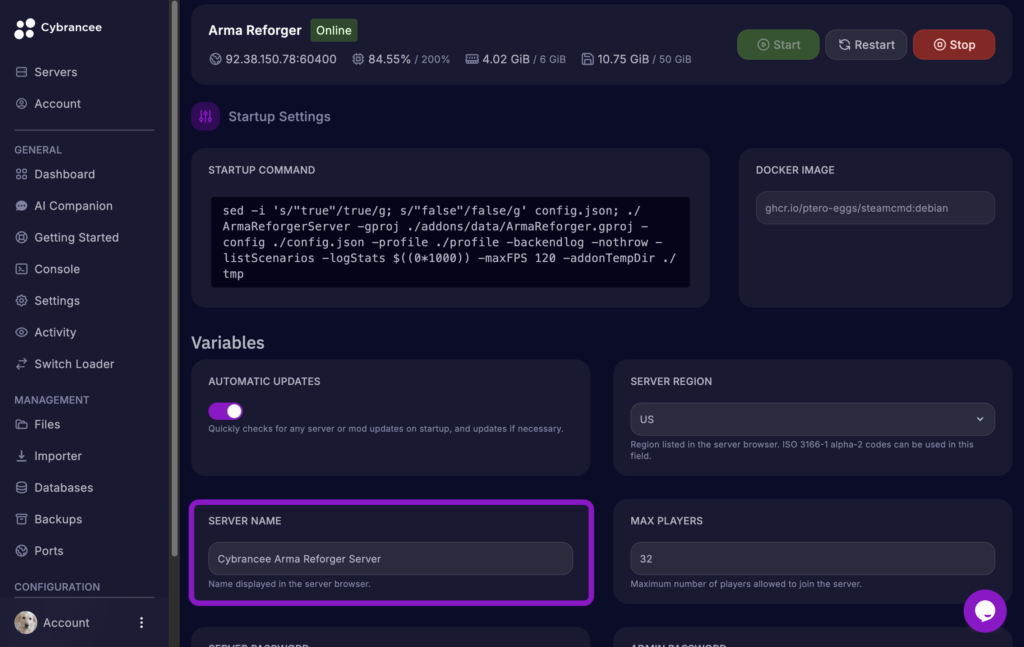
Task: Click the AI Companion chat icon
Action: click(22, 206)
